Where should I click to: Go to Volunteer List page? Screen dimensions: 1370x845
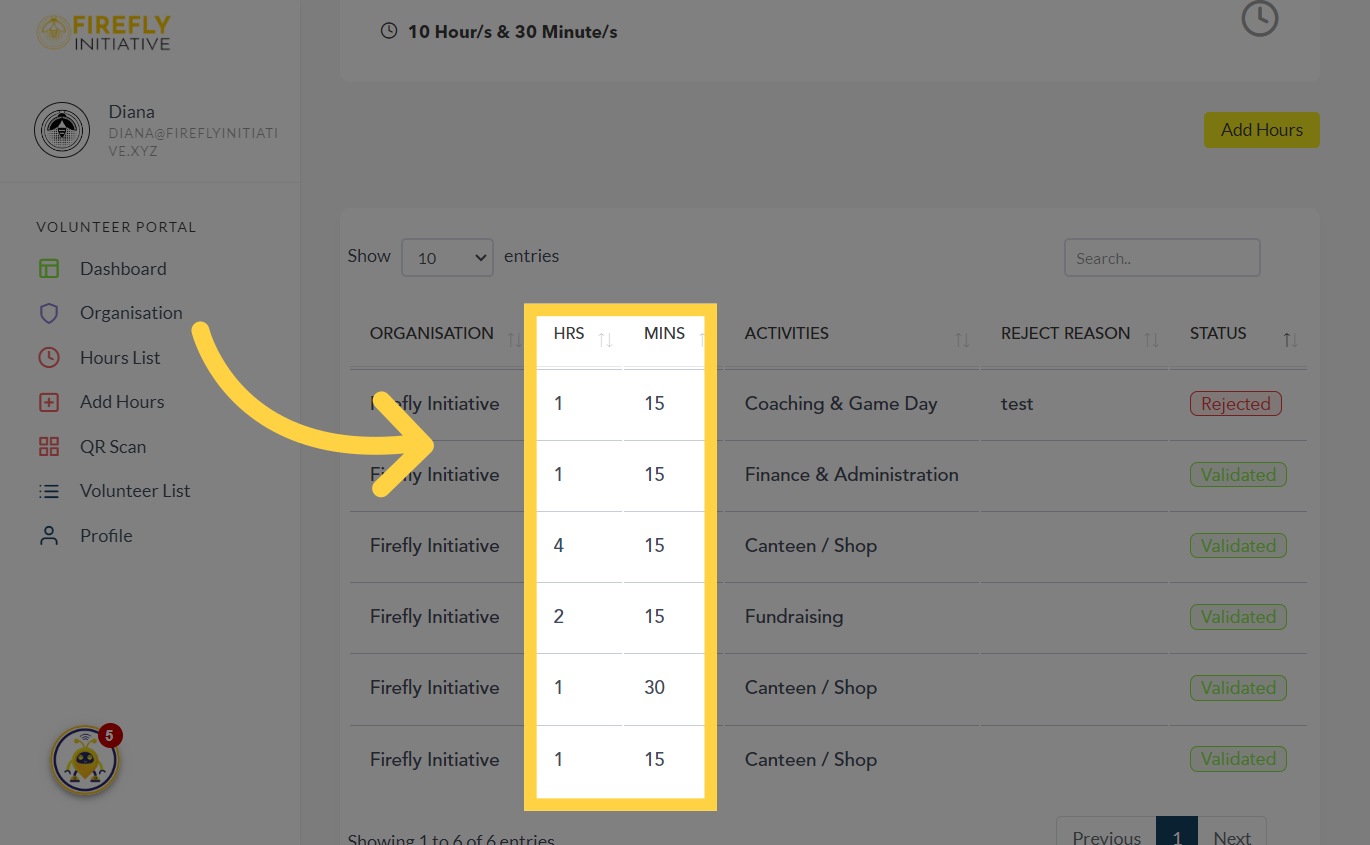[135, 491]
